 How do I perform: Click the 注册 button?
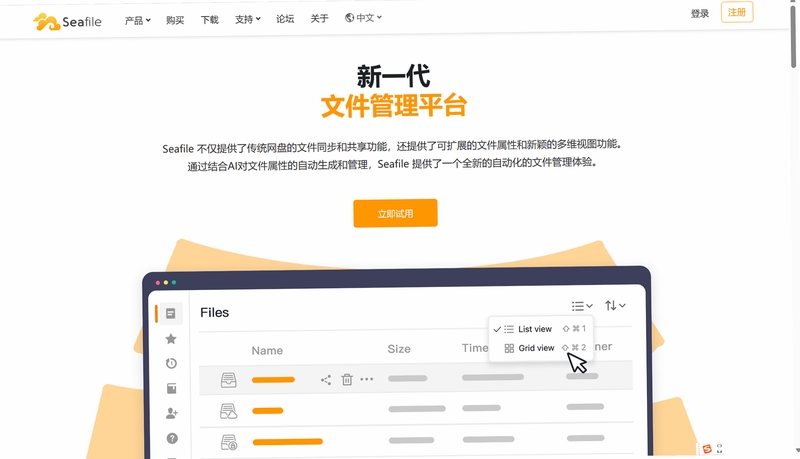coord(737,12)
